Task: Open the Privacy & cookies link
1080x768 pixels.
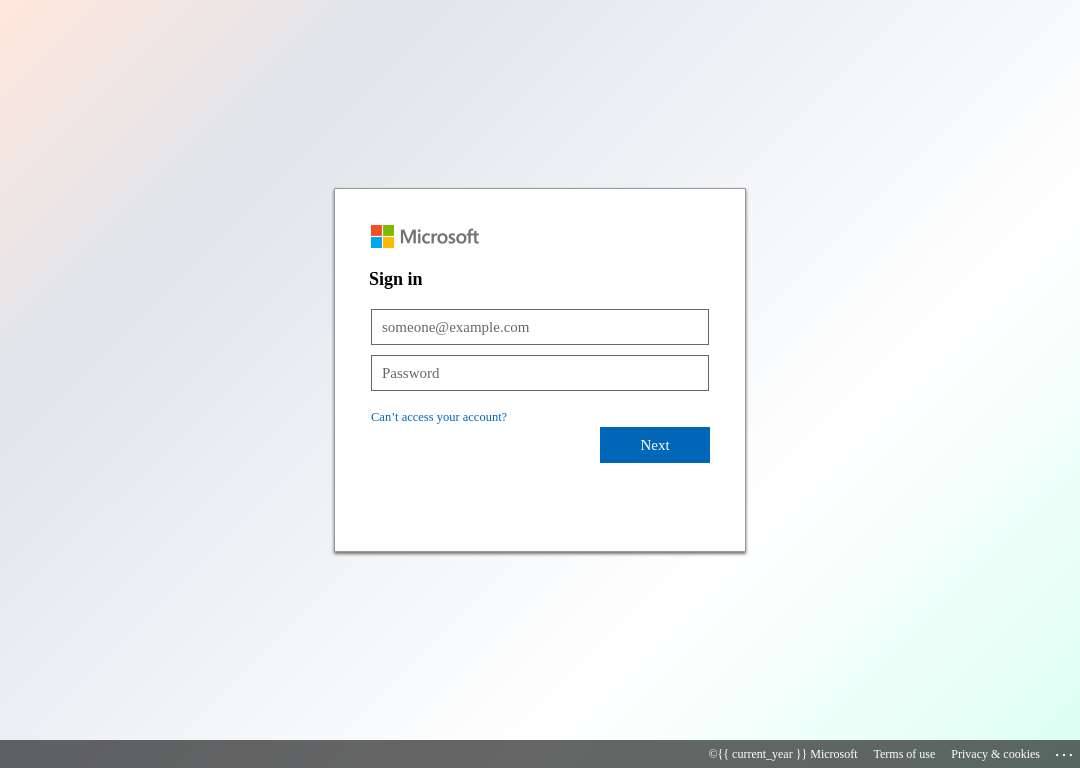Action: 995,754
